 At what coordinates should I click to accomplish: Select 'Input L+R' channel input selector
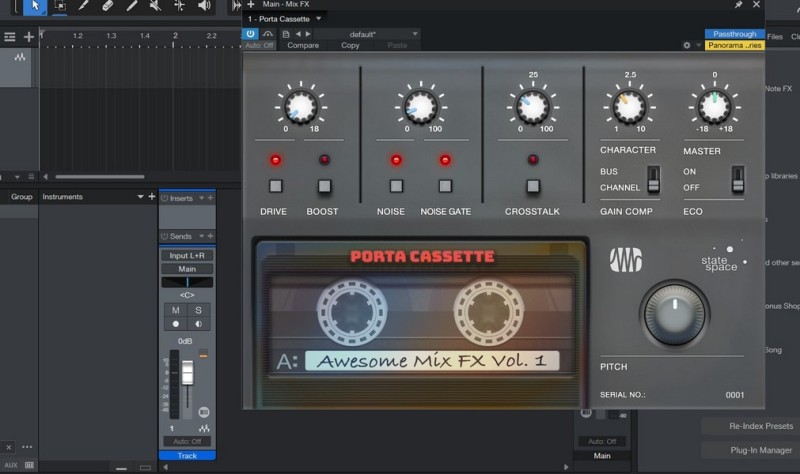187,256
